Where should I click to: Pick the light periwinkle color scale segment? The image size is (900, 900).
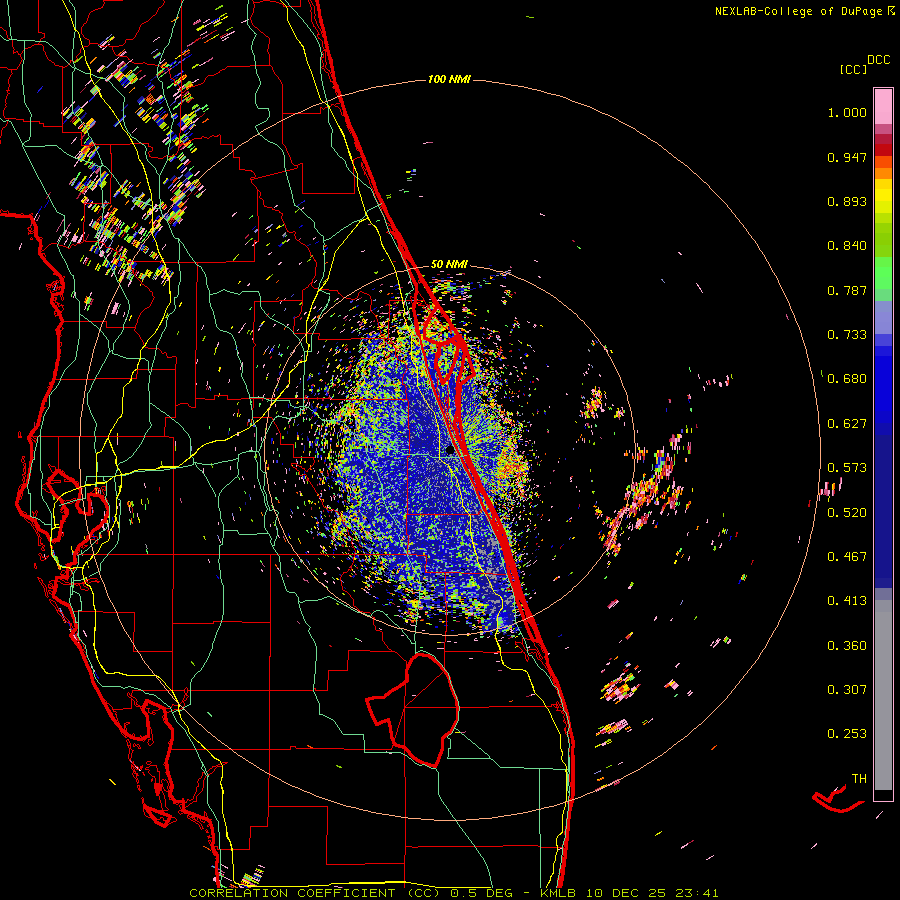click(883, 317)
